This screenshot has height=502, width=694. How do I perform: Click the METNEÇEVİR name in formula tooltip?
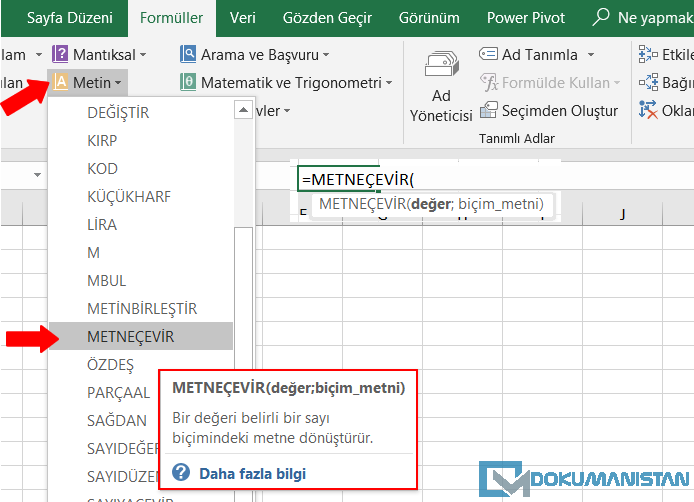point(362,204)
